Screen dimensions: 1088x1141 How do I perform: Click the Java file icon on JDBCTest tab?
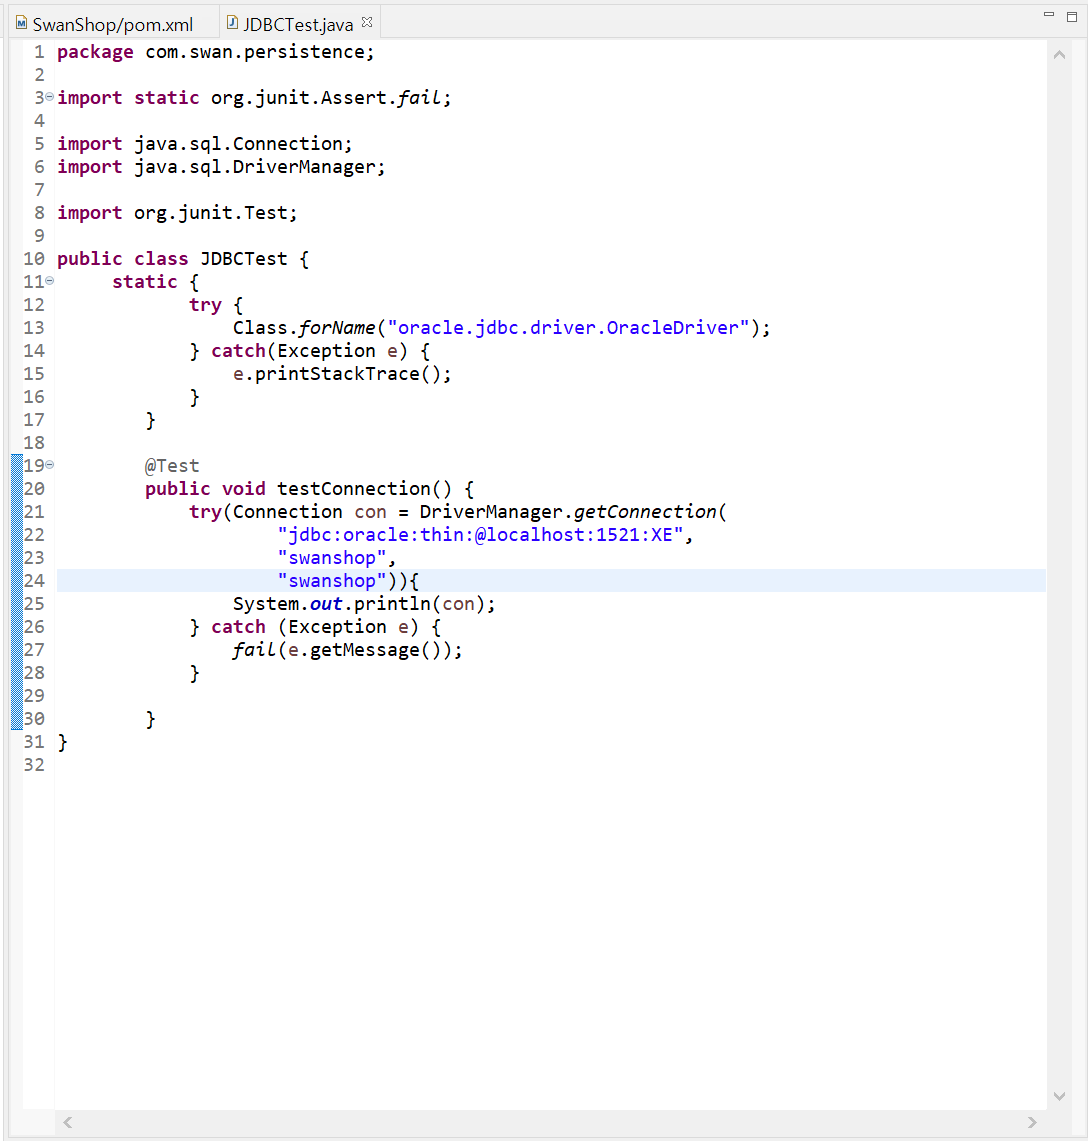[232, 23]
